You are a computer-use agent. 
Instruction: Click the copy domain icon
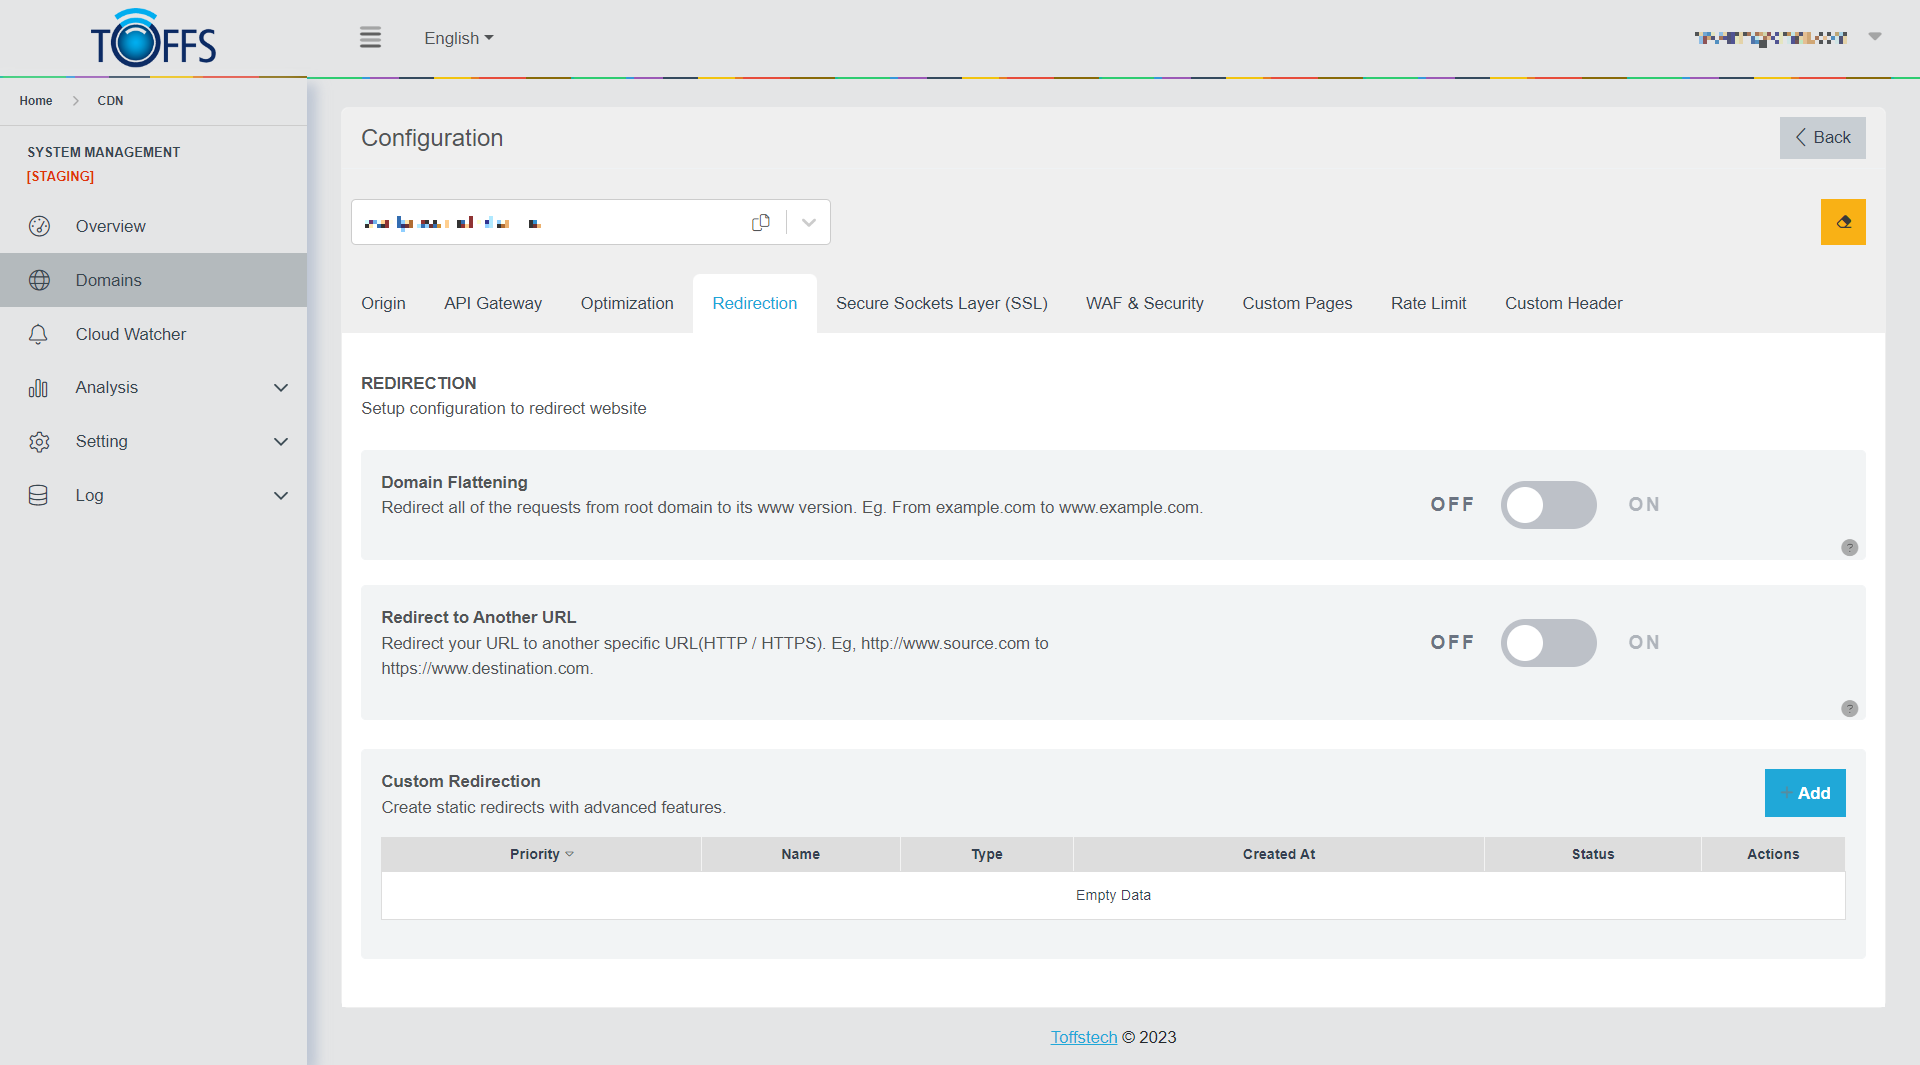coord(761,222)
